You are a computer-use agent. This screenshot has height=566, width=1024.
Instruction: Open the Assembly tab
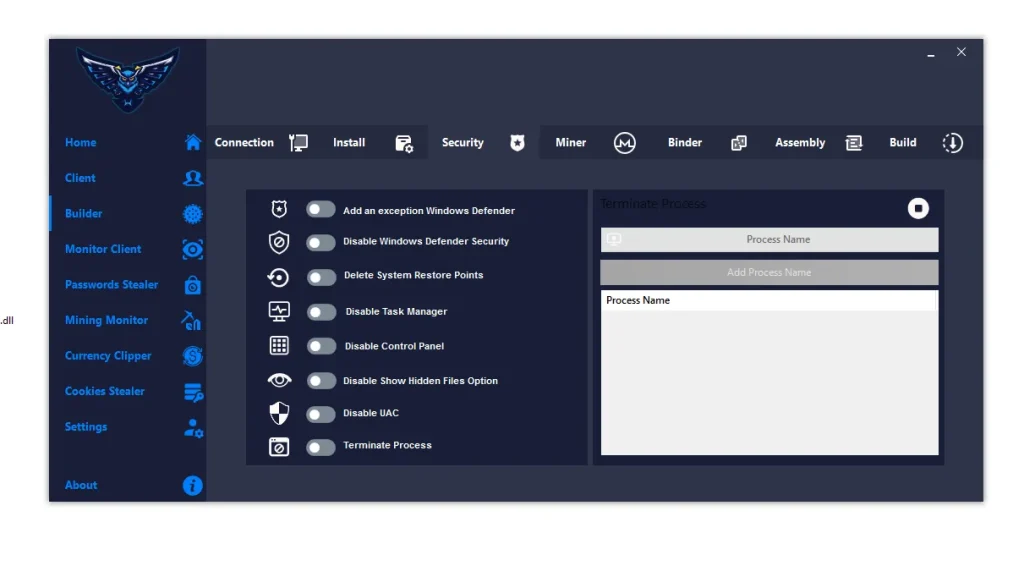800,143
